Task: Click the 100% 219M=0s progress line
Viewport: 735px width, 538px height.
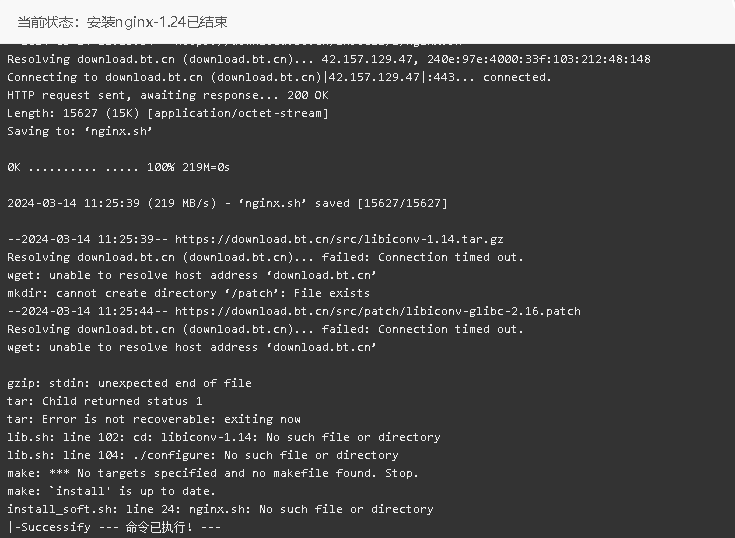Action: tap(119, 167)
